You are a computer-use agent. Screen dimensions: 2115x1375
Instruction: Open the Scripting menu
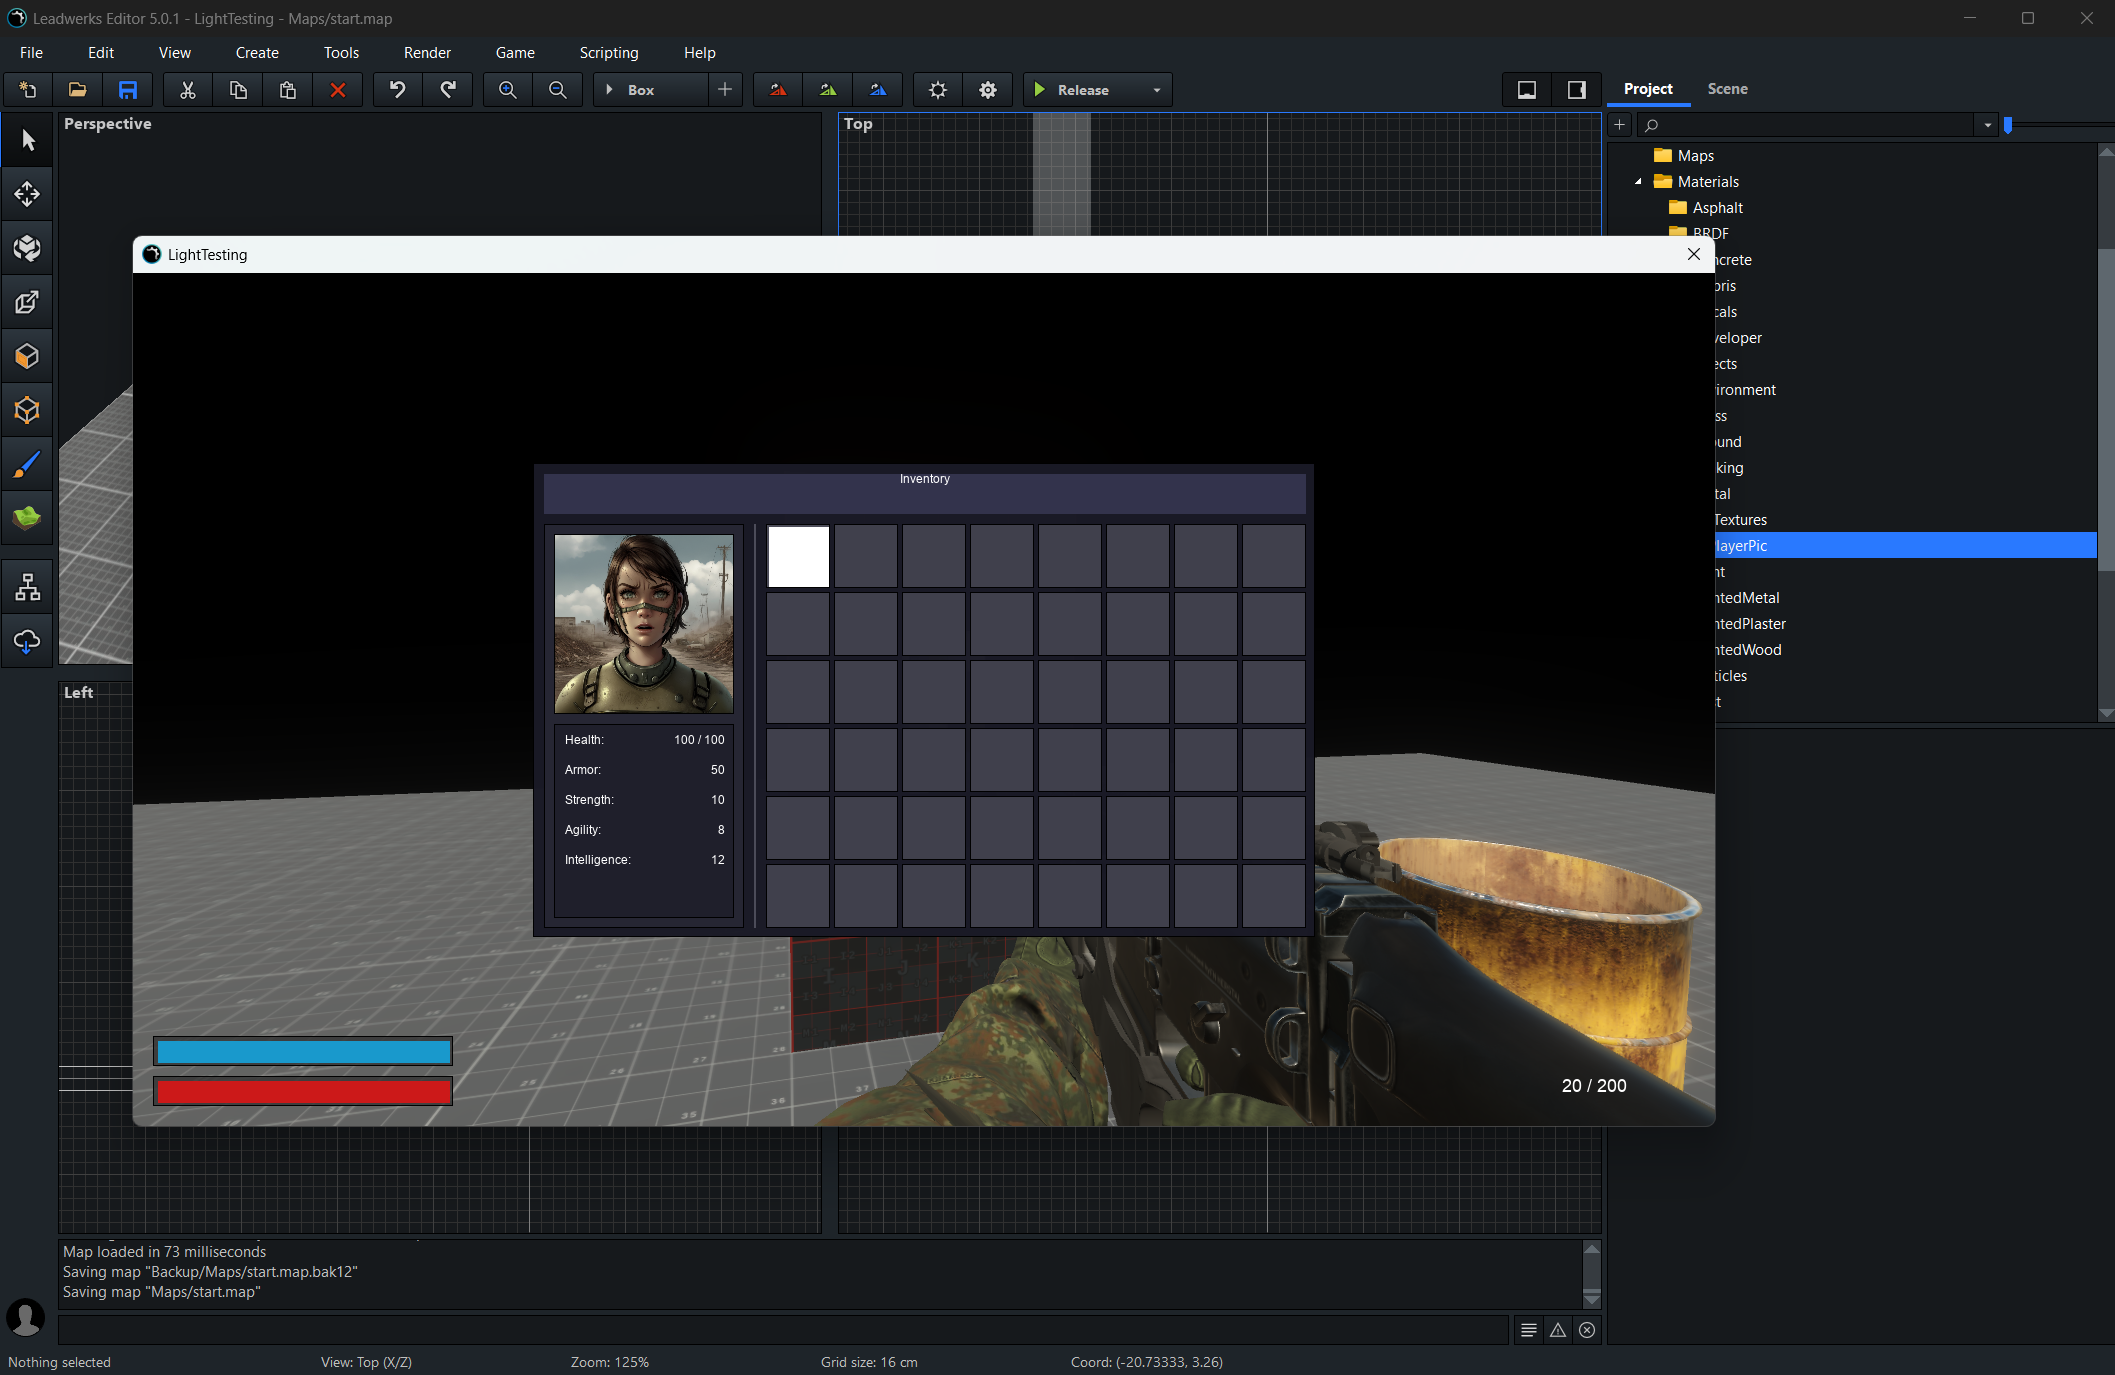click(x=608, y=53)
